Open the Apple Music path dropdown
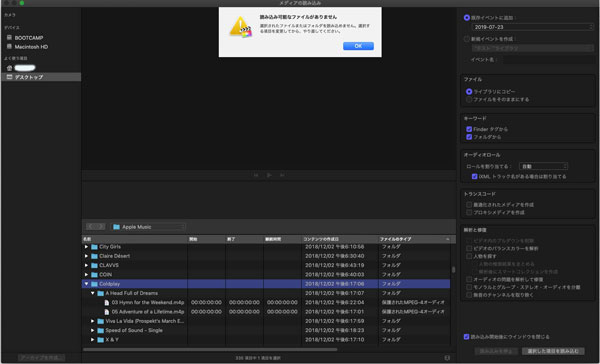The image size is (600, 364). (x=148, y=227)
